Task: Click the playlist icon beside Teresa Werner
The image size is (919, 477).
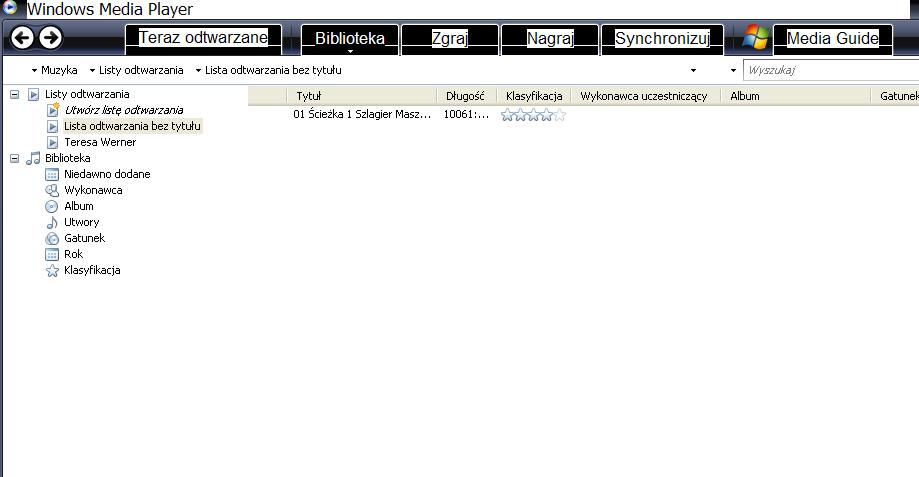Action: point(53,142)
